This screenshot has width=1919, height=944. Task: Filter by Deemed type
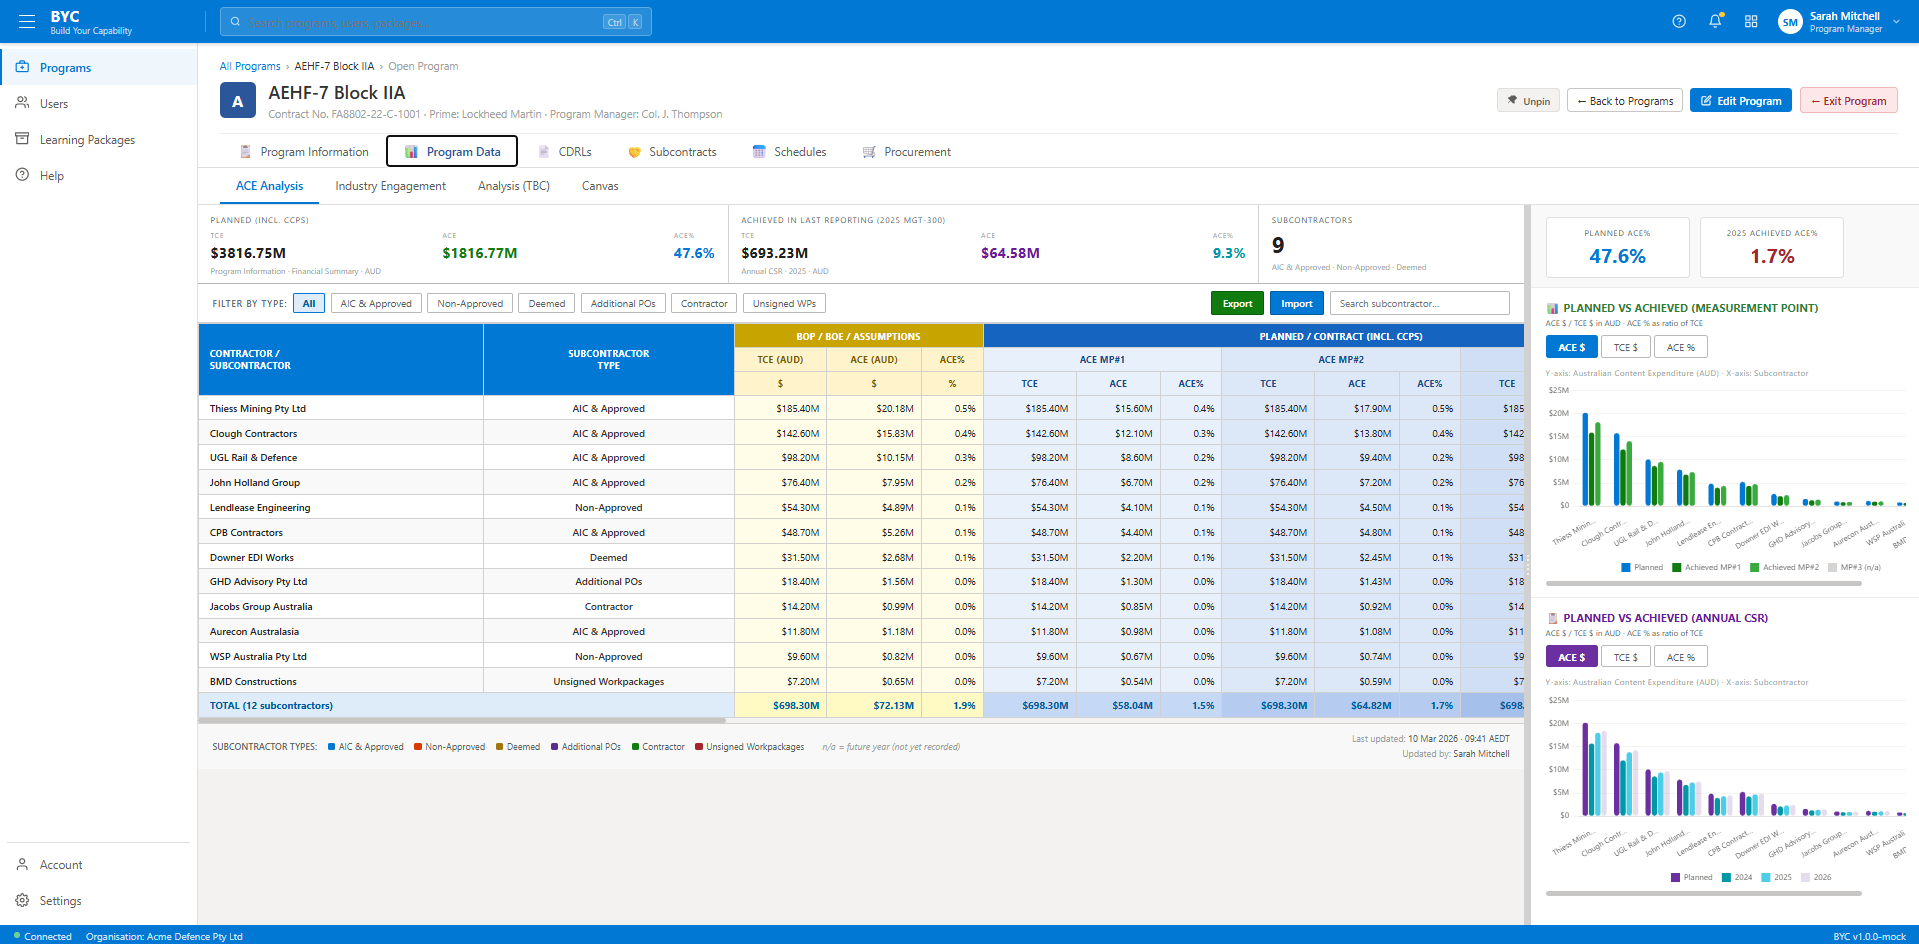(x=547, y=304)
